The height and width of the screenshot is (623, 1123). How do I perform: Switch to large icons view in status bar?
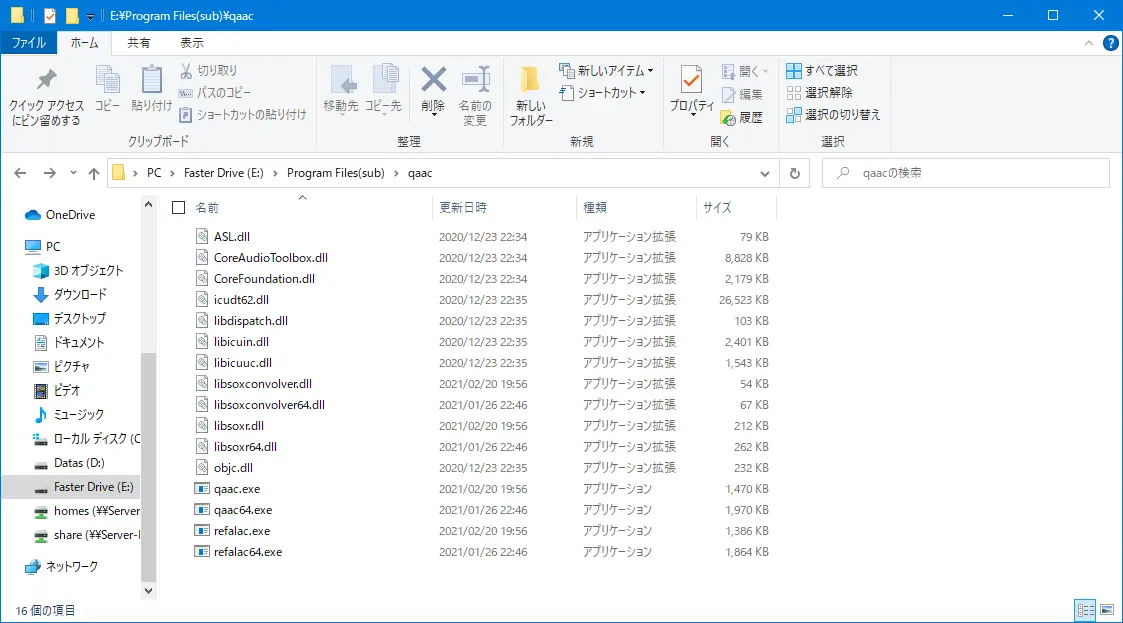(x=1107, y=610)
